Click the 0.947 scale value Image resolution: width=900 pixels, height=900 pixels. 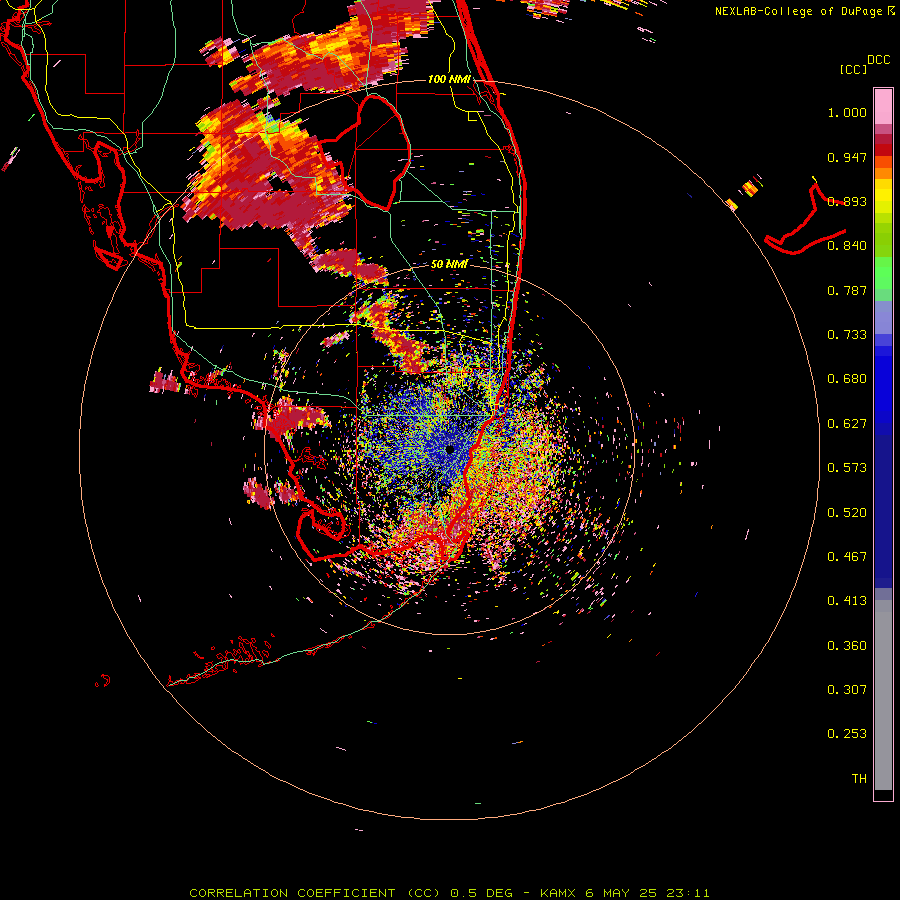coord(847,157)
